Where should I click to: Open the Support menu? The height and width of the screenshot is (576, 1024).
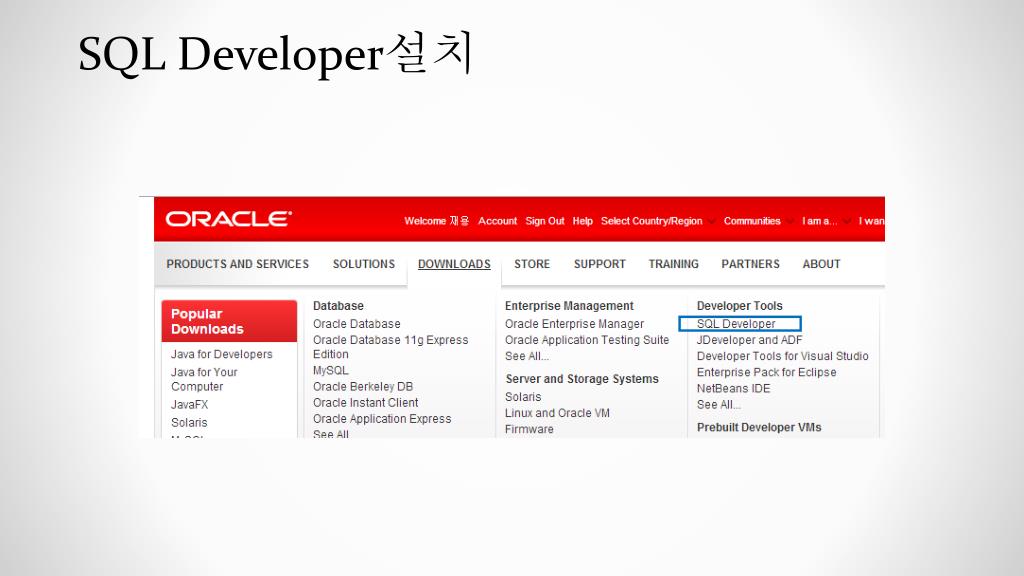click(x=600, y=264)
